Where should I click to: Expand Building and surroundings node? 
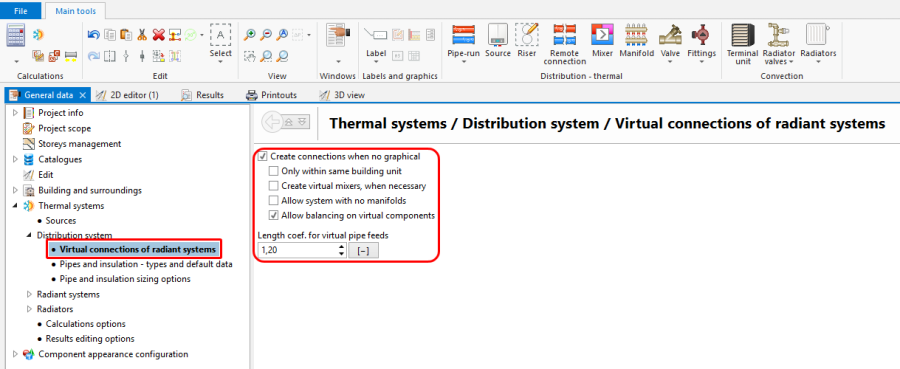pyautogui.click(x=15, y=190)
